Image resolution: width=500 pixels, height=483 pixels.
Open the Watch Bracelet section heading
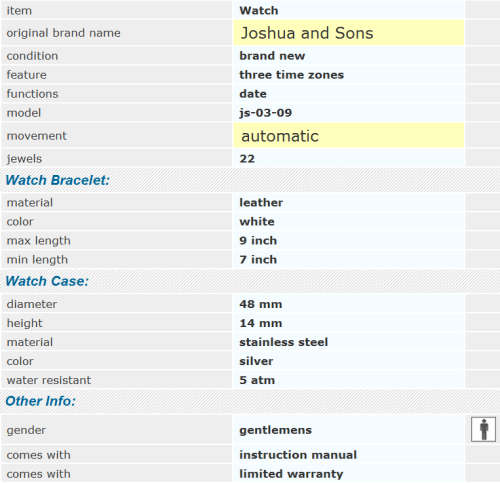57,180
